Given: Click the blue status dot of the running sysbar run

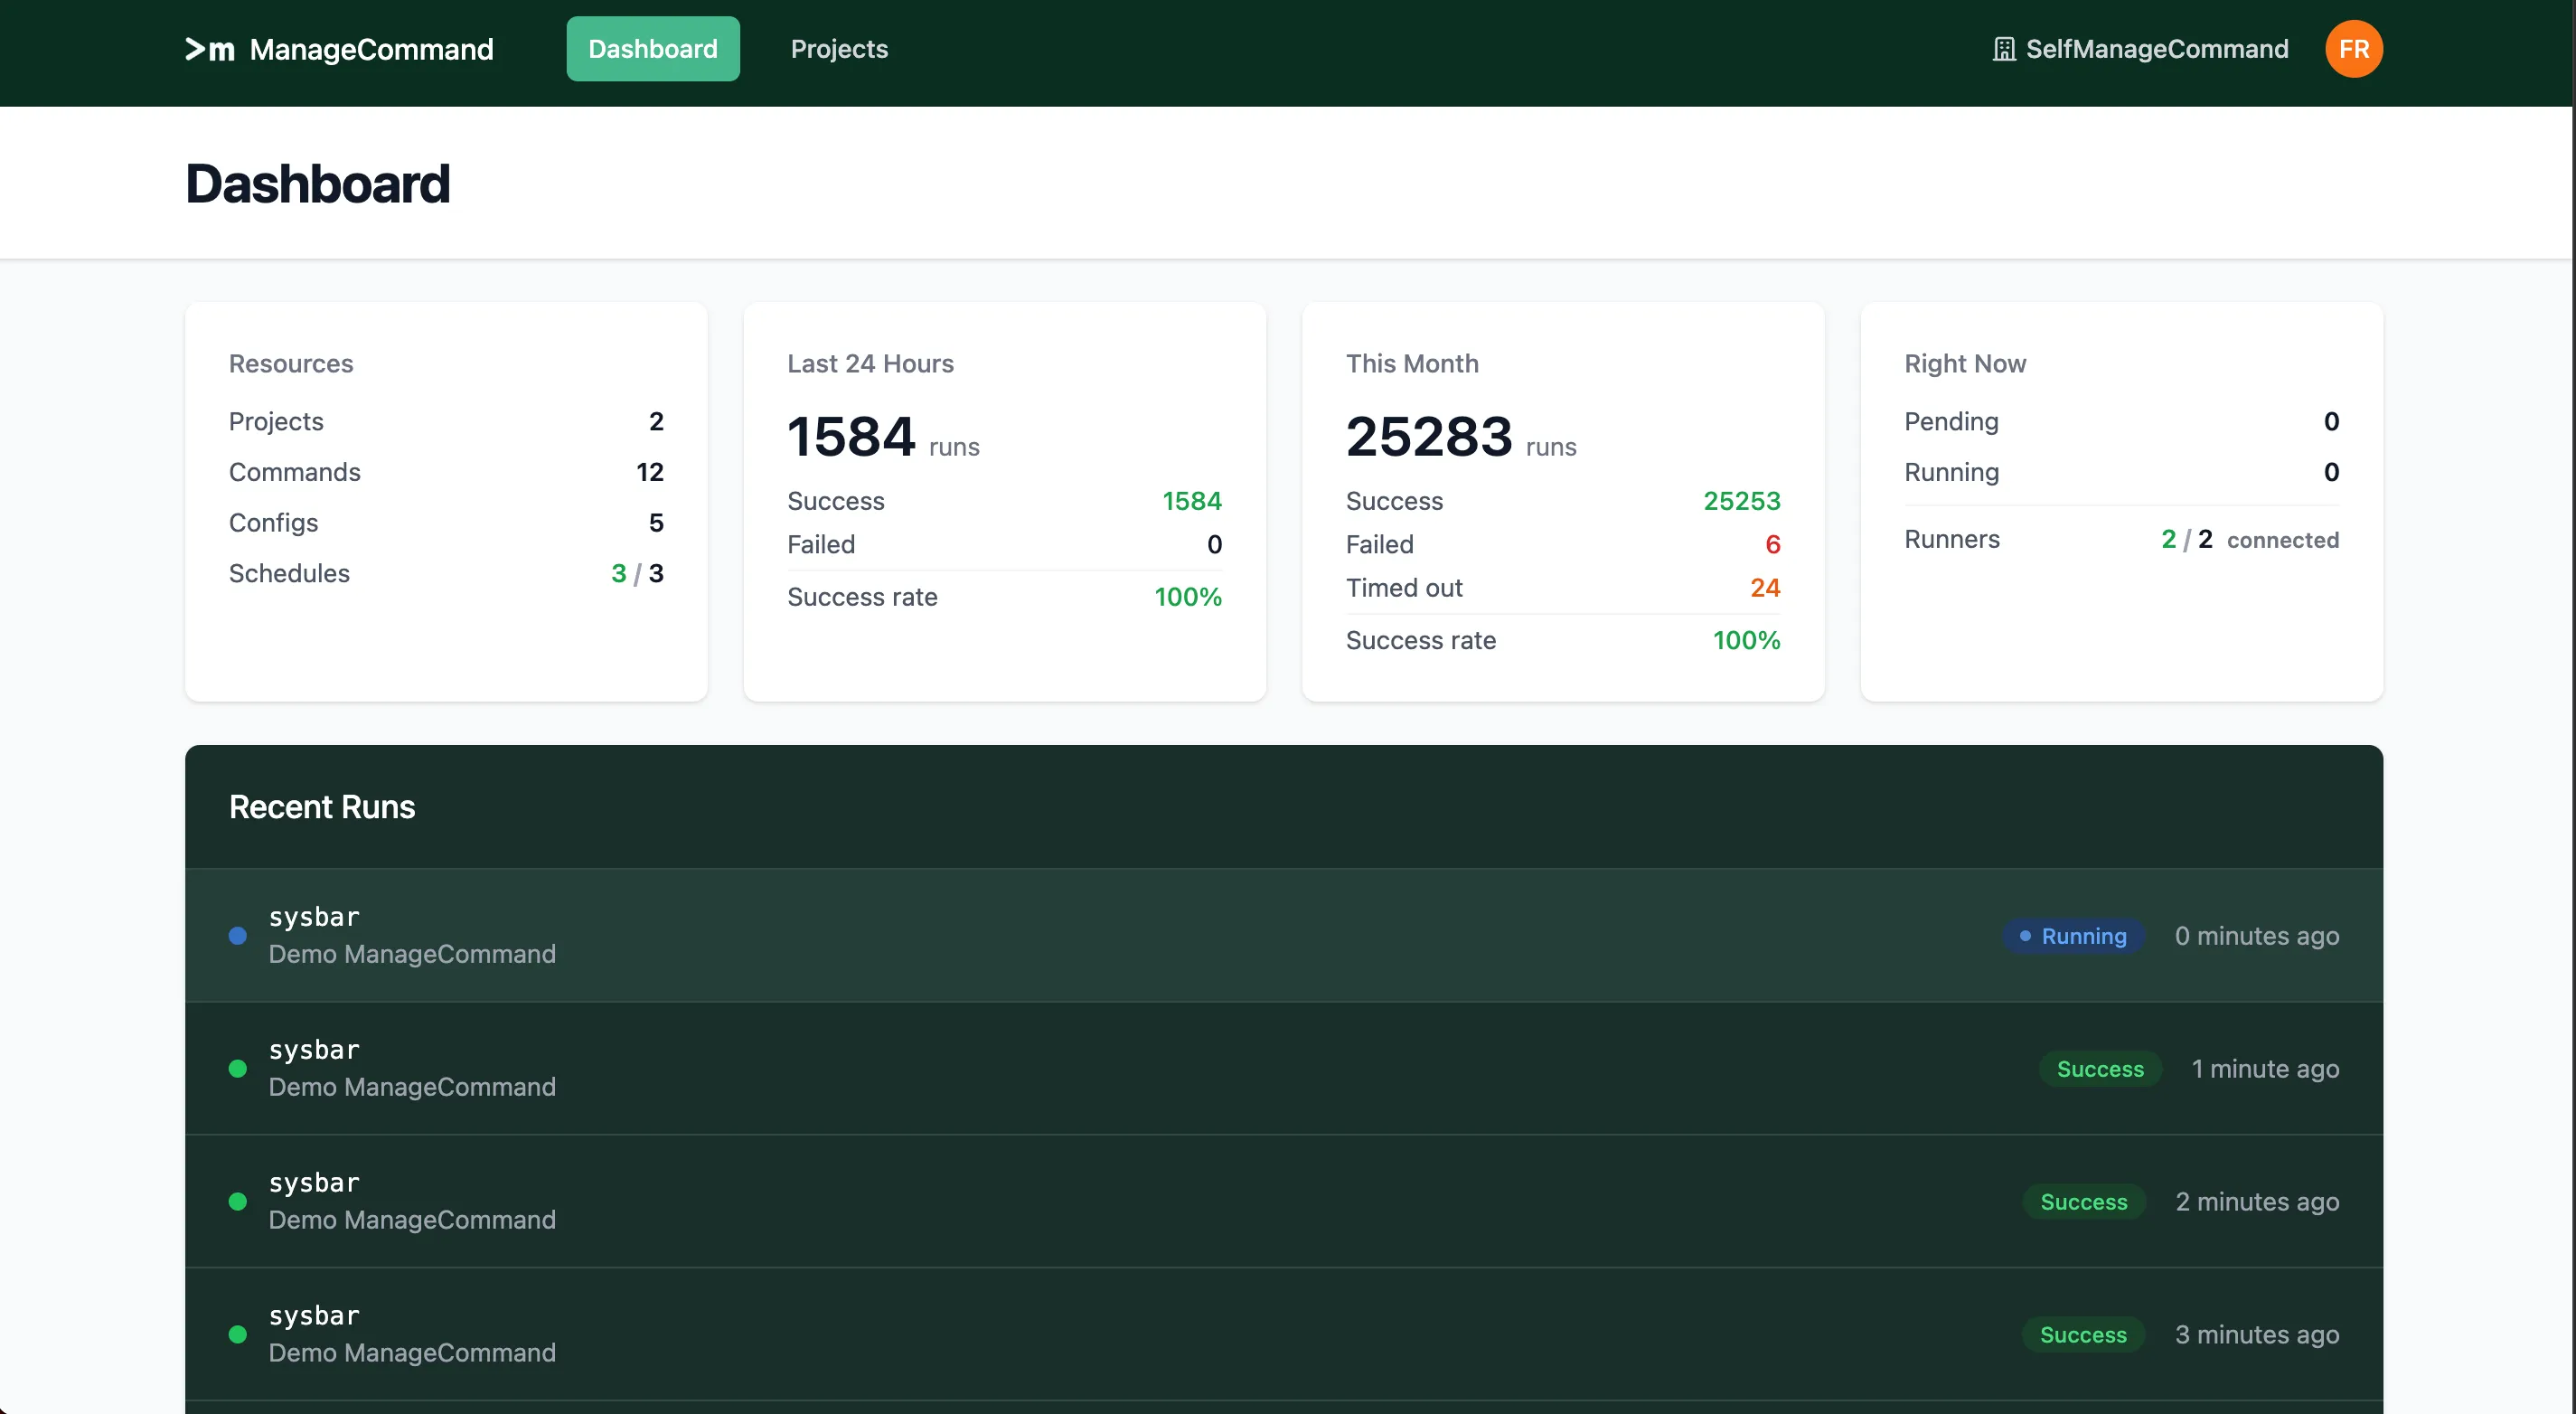Looking at the screenshot, I should [x=238, y=936].
